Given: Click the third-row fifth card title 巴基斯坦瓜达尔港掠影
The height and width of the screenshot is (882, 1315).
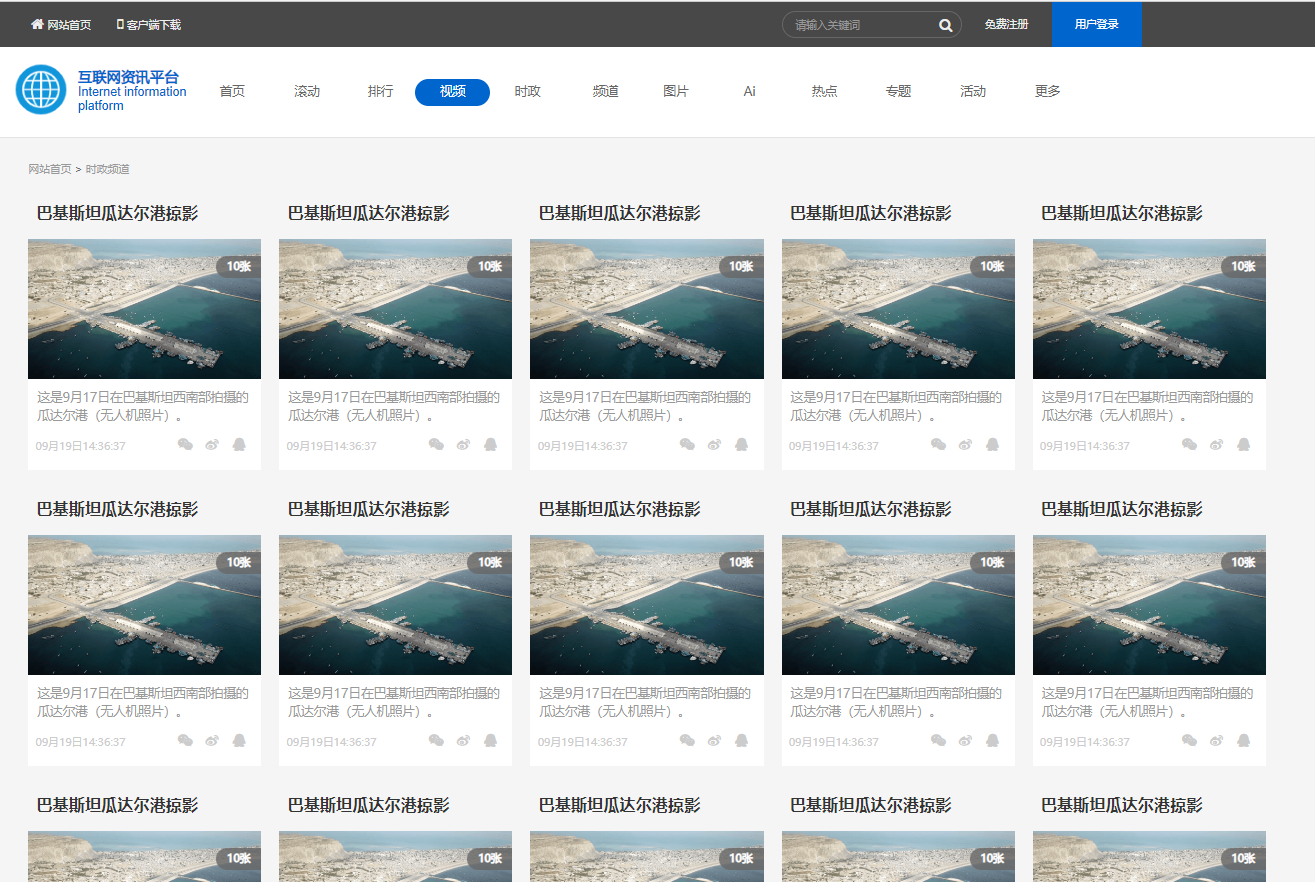Looking at the screenshot, I should tap(1122, 805).
